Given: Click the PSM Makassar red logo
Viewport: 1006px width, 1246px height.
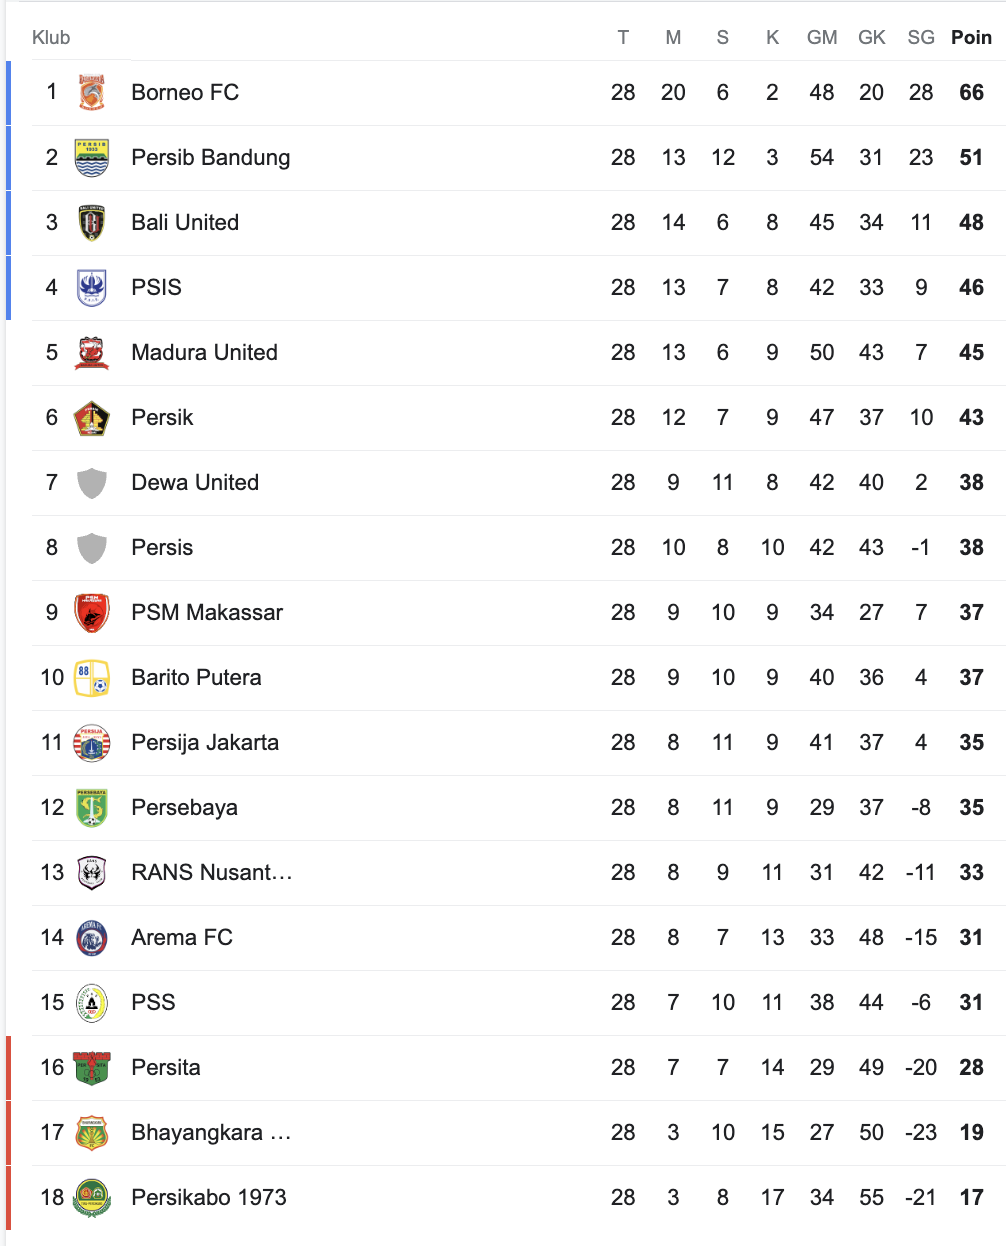Looking at the screenshot, I should click(x=92, y=613).
